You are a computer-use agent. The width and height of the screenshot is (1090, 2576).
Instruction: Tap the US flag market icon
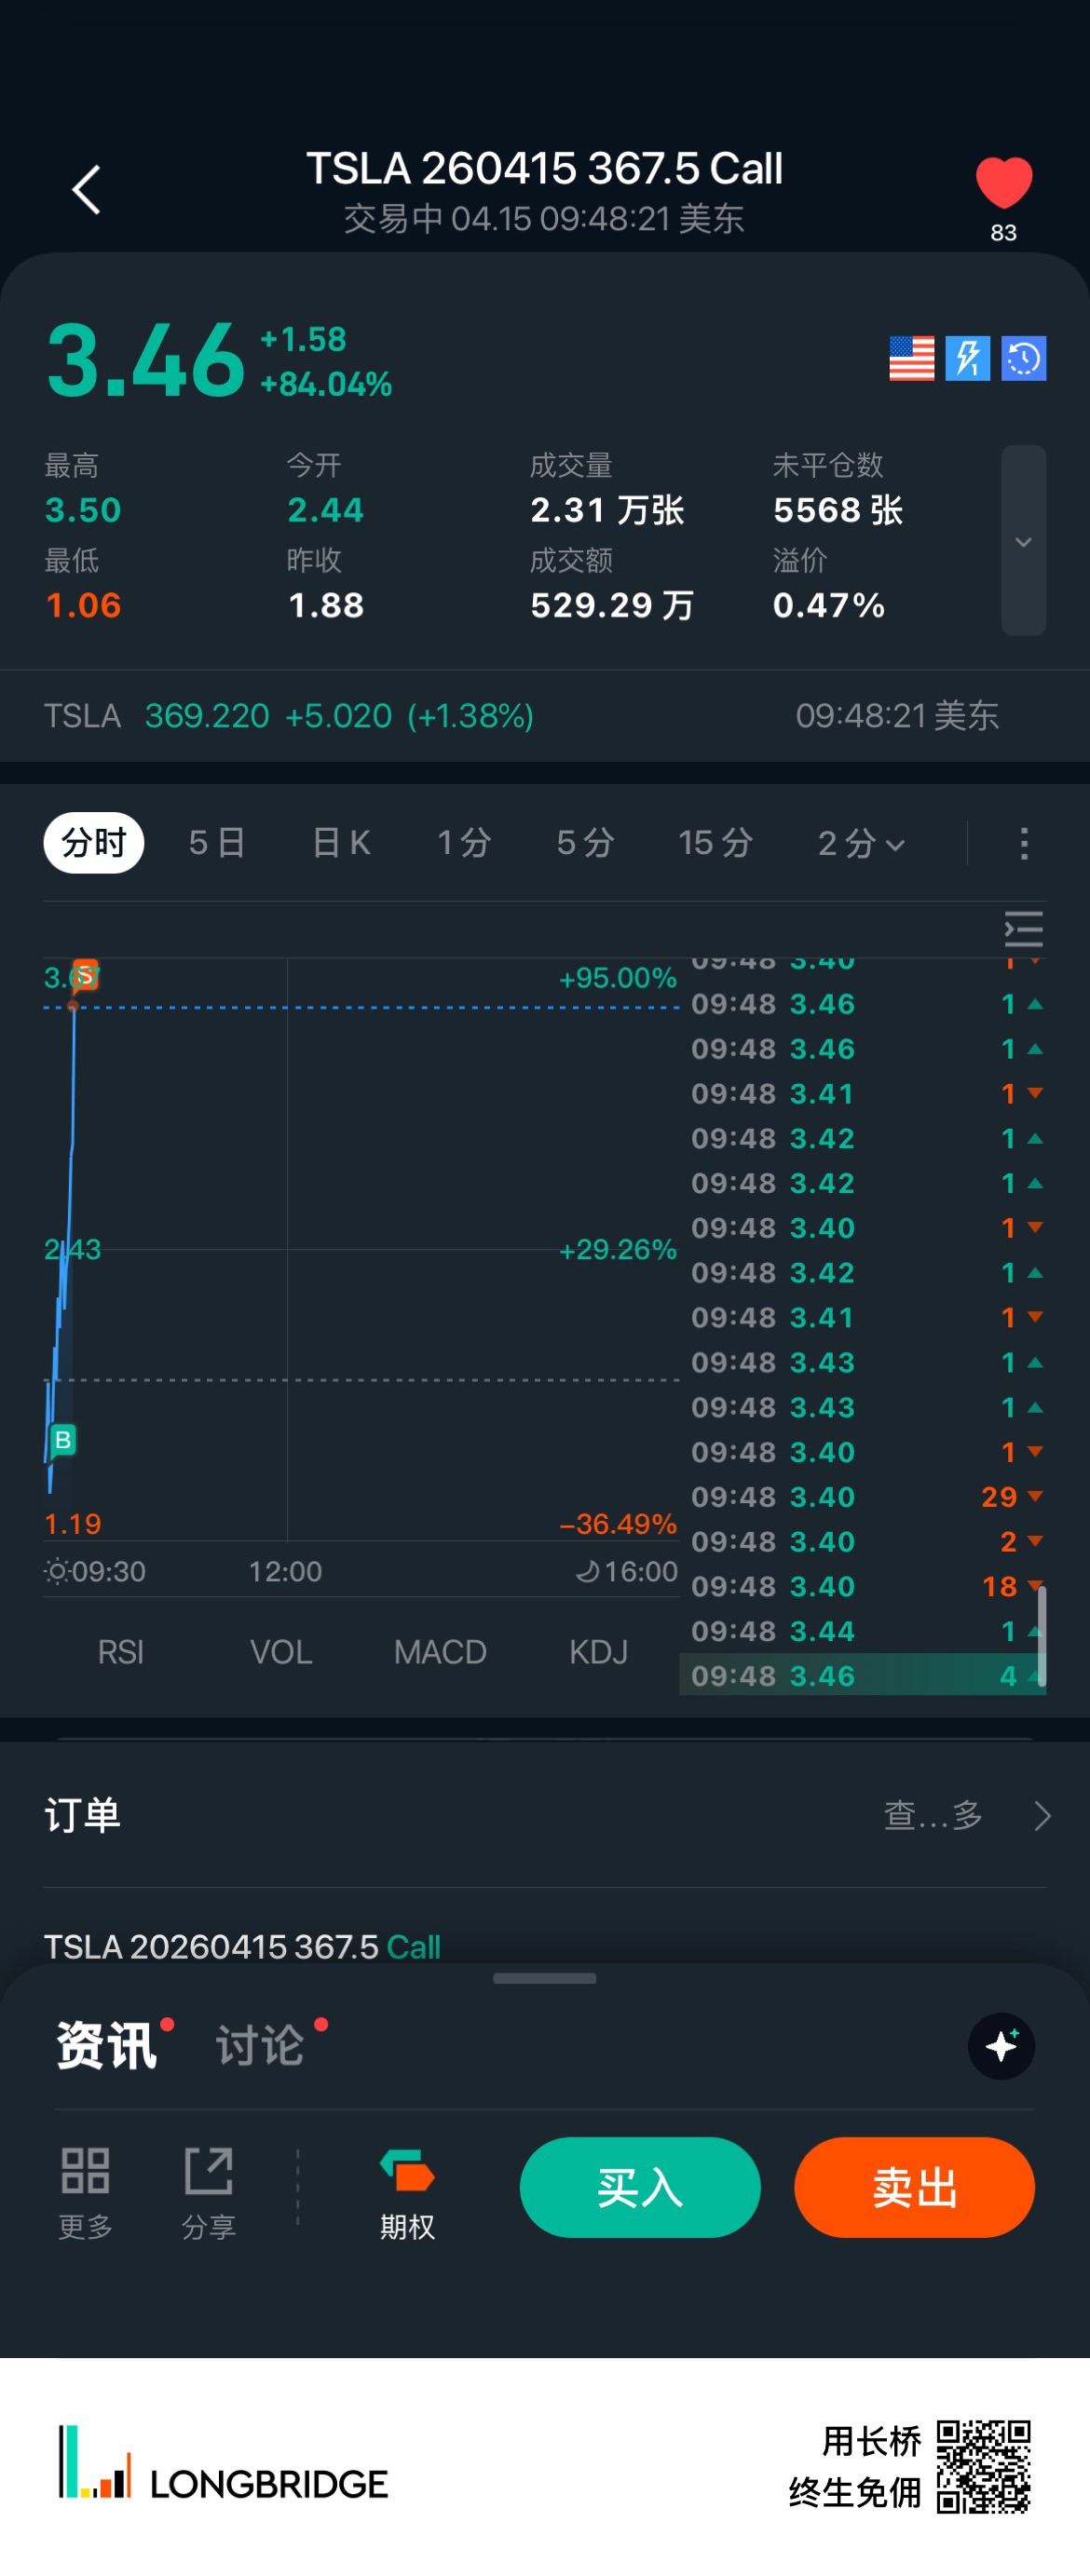point(911,358)
